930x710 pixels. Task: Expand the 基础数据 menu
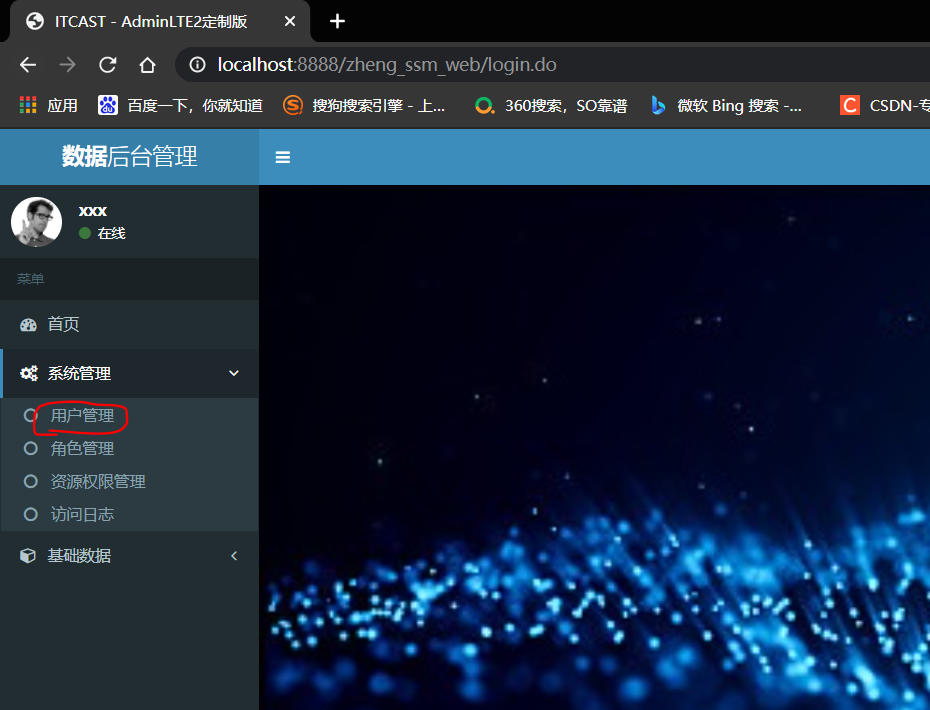pyautogui.click(x=129, y=556)
